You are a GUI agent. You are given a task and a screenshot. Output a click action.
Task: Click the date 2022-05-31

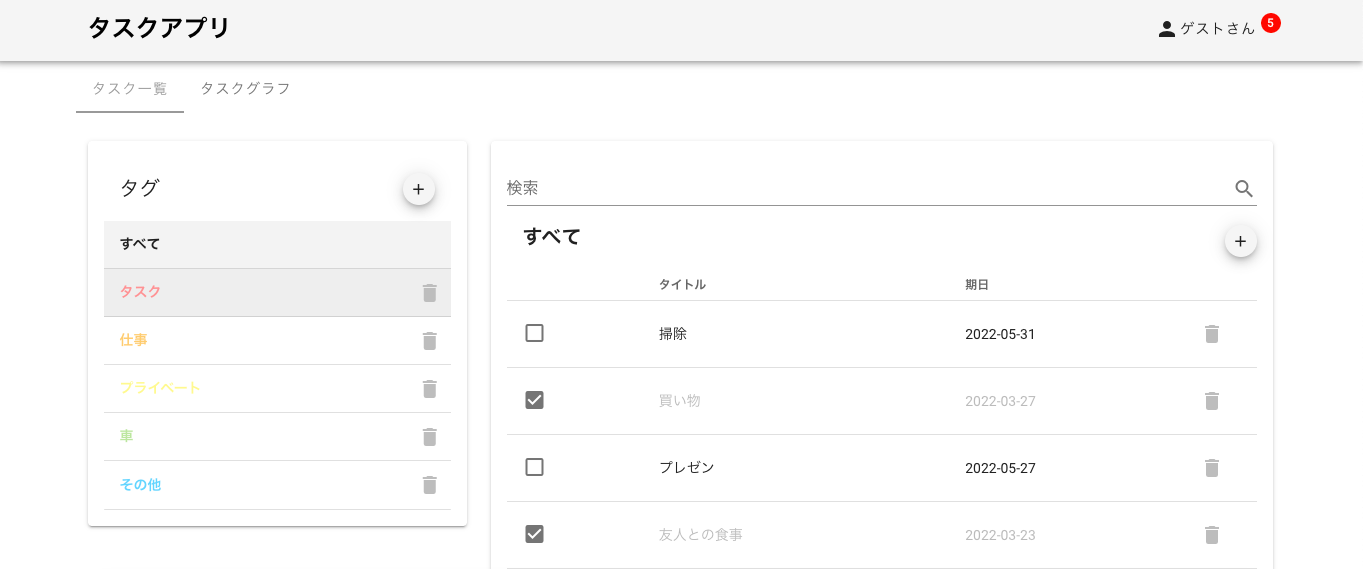click(1000, 334)
